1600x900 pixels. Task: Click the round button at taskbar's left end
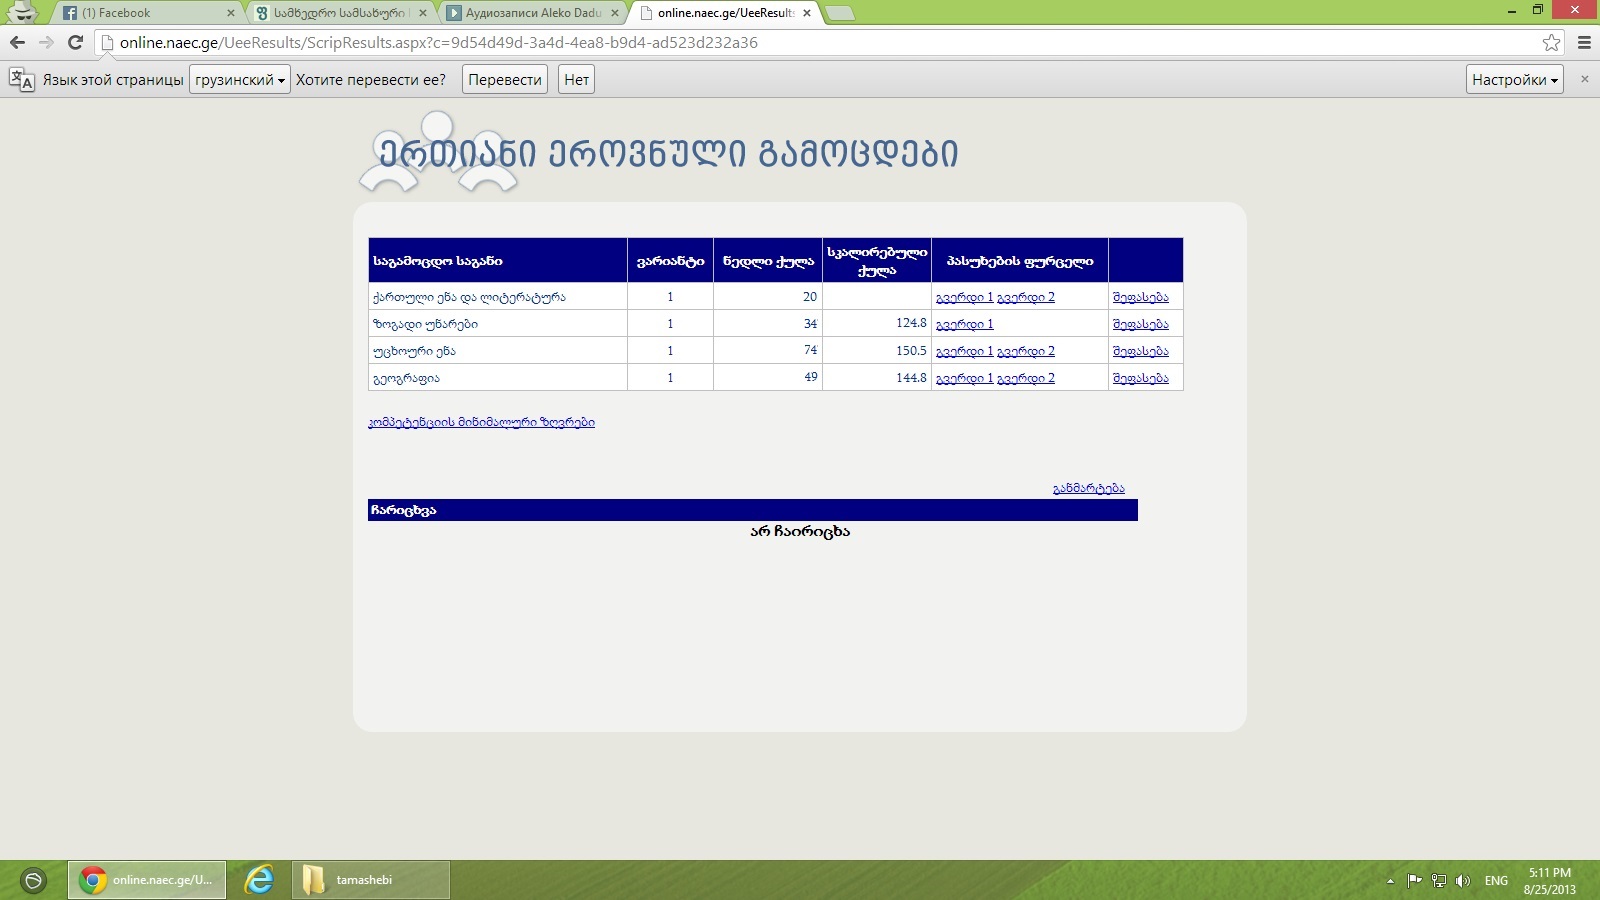pos(33,880)
